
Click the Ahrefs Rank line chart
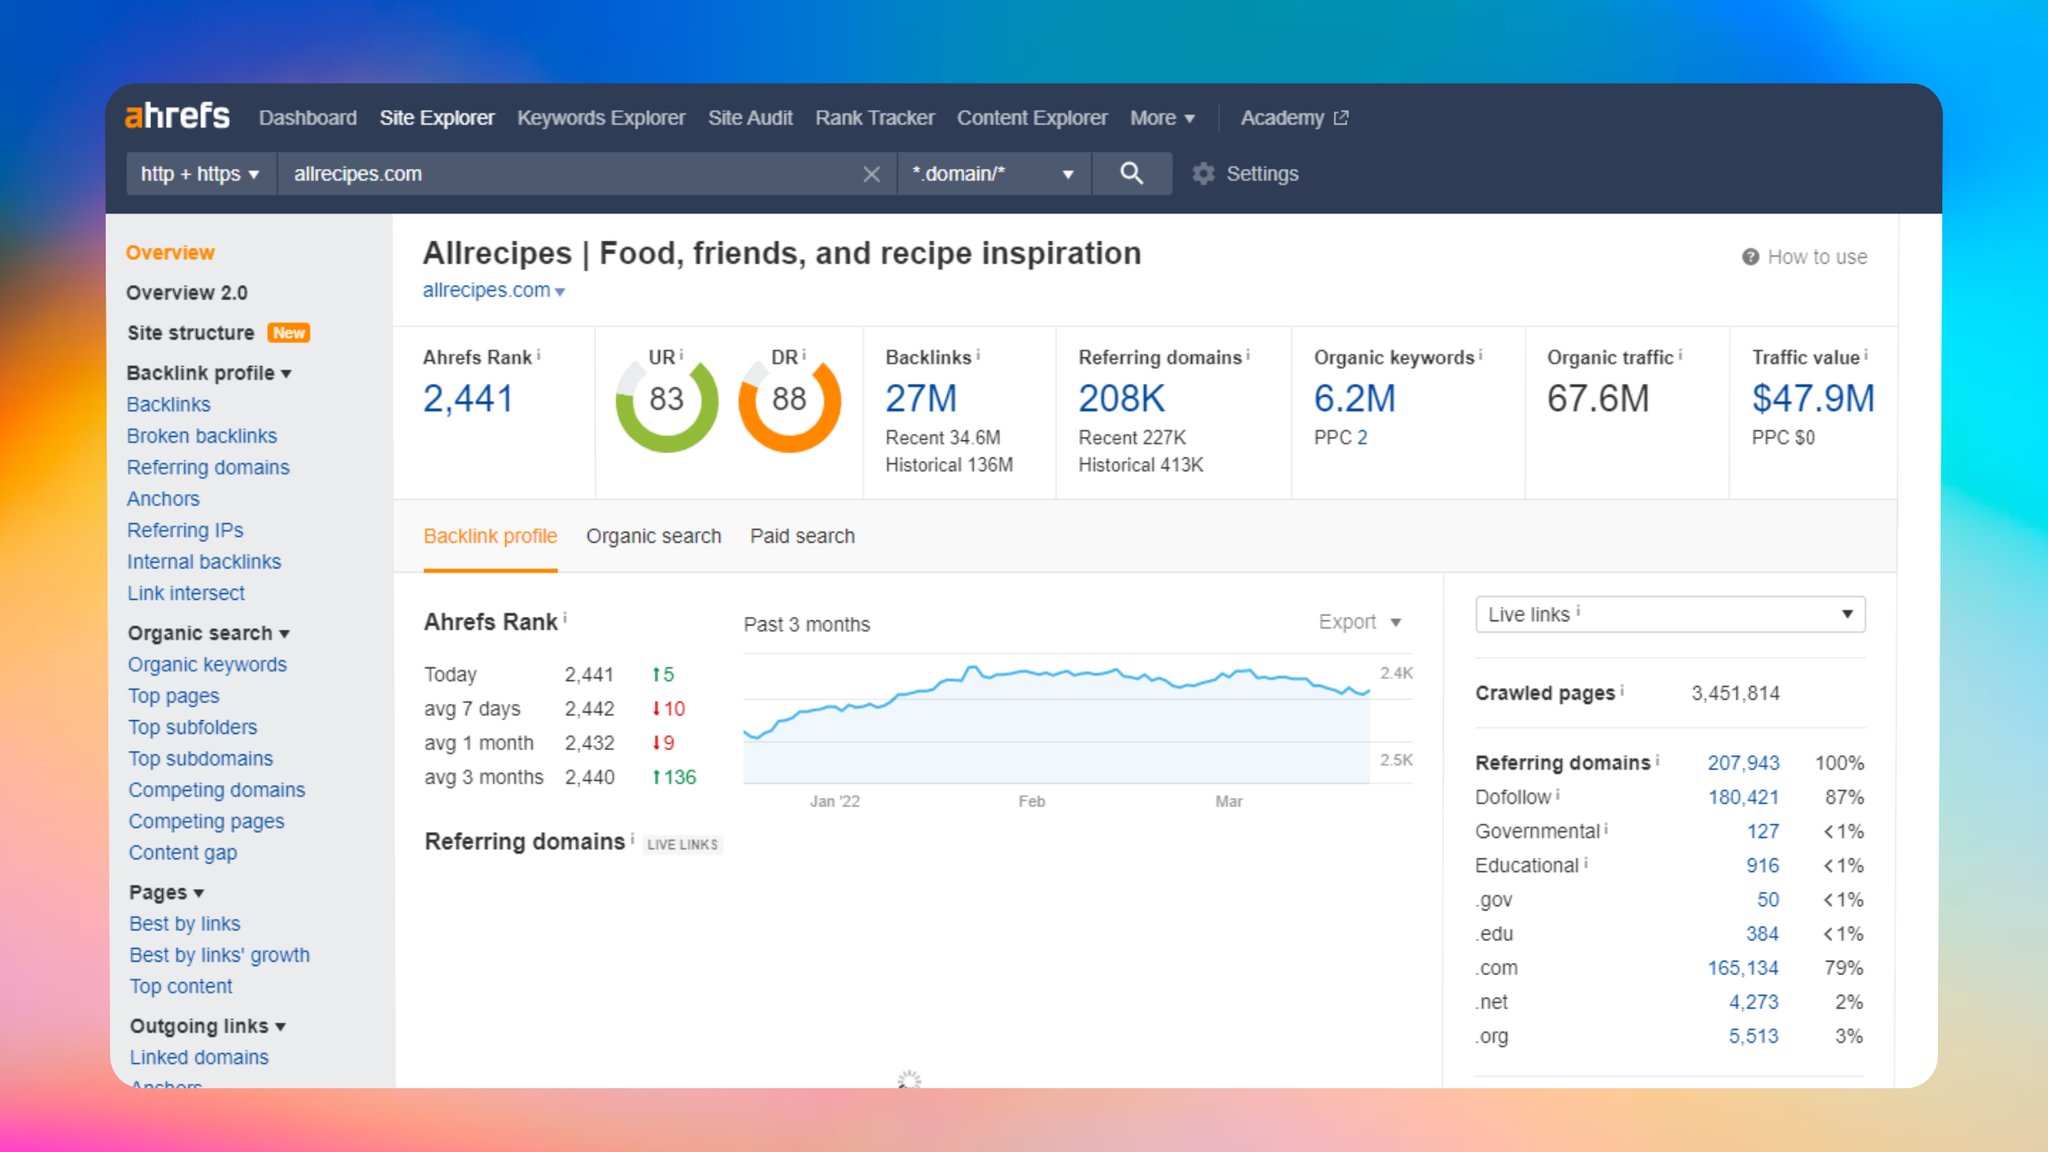[1057, 720]
